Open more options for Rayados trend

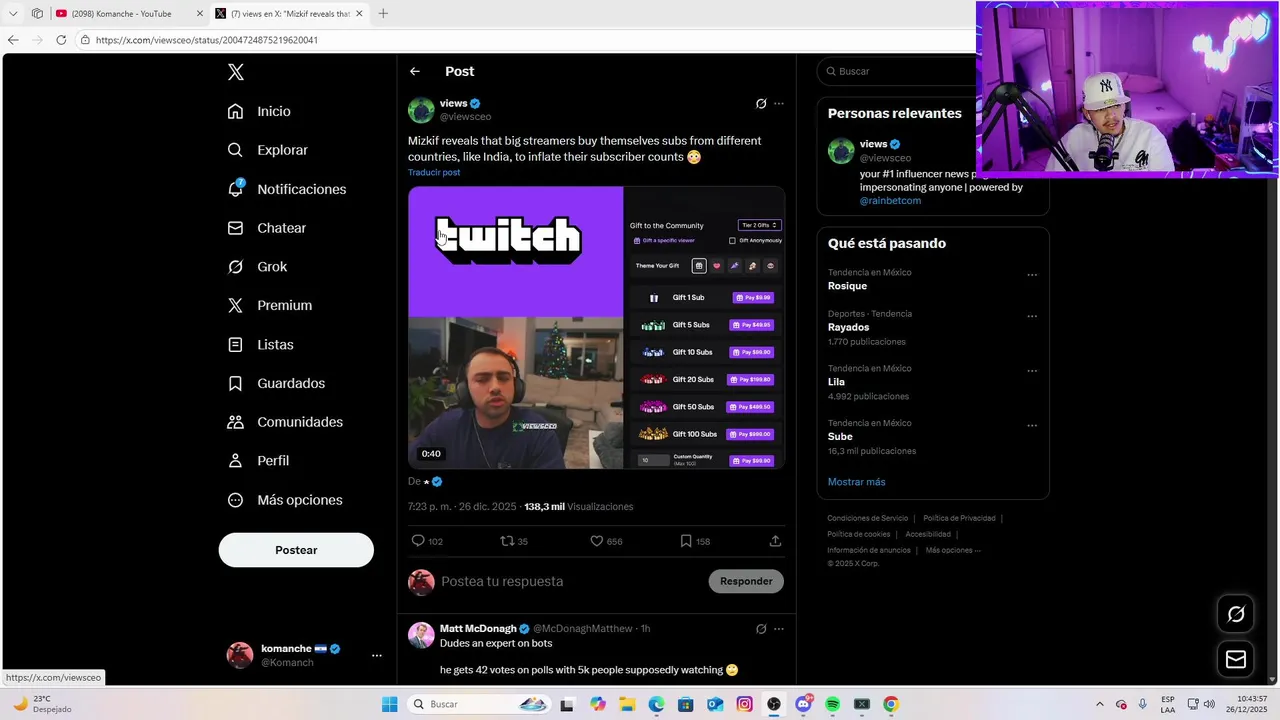pos(1032,316)
